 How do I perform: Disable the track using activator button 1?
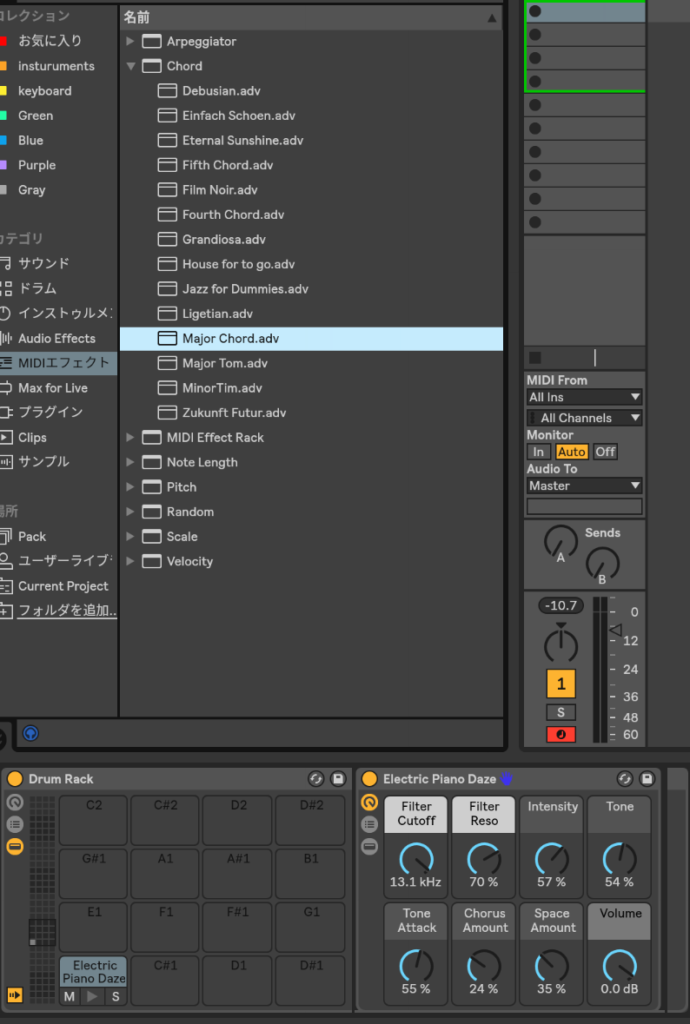560,684
